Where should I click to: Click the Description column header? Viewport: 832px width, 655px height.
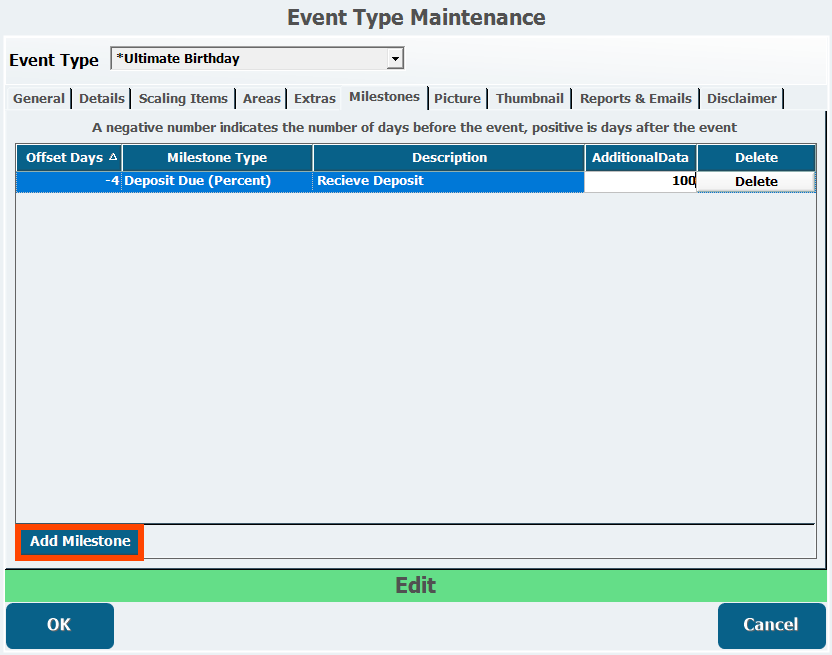click(x=449, y=158)
